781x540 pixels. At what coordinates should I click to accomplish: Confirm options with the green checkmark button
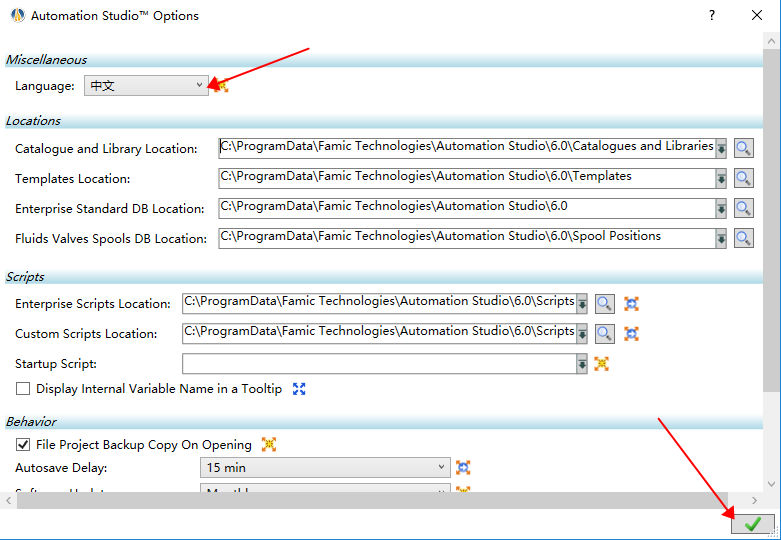coord(753,524)
